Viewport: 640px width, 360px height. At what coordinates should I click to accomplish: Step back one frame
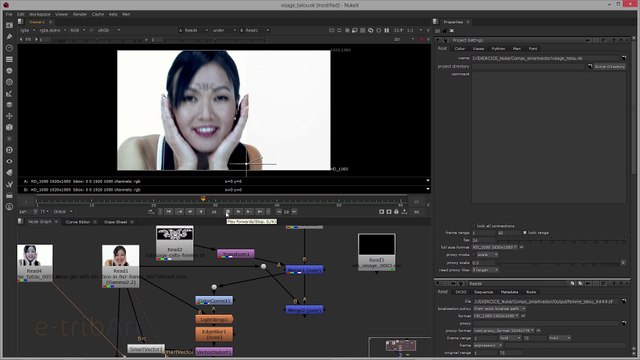click(x=190, y=212)
